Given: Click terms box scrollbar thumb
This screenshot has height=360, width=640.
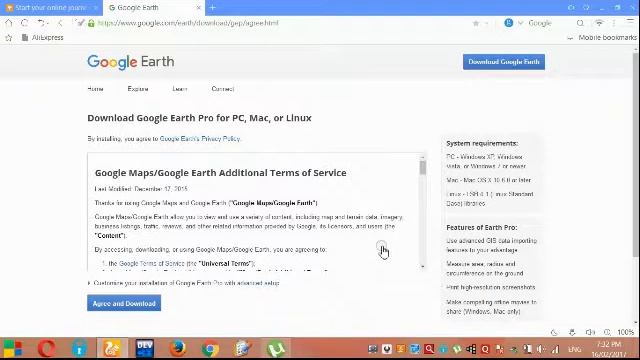Looking at the screenshot, I should pos(422,167).
